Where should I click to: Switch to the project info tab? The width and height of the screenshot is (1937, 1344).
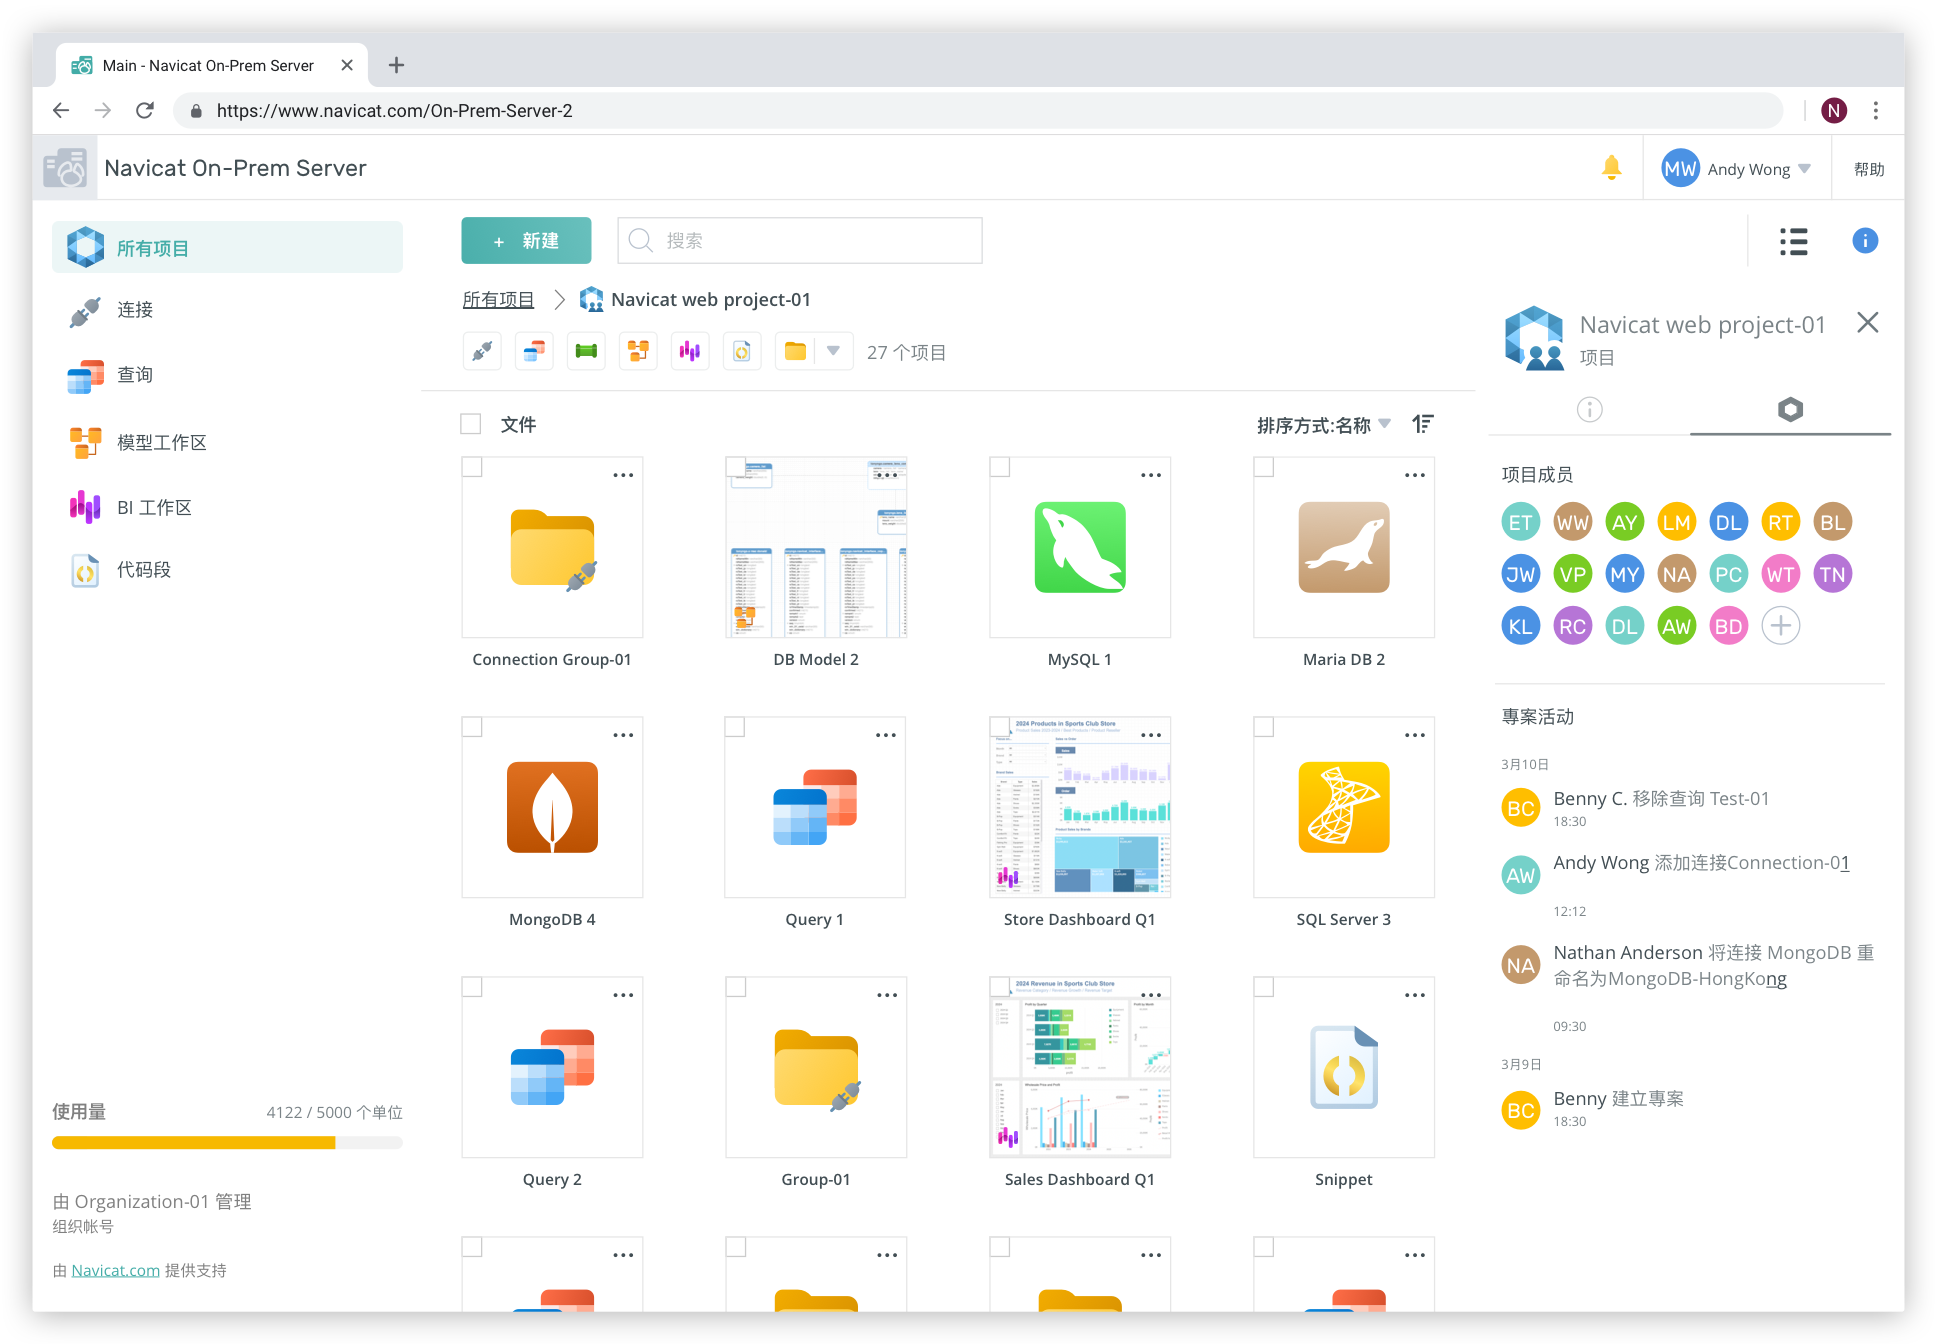[1589, 409]
